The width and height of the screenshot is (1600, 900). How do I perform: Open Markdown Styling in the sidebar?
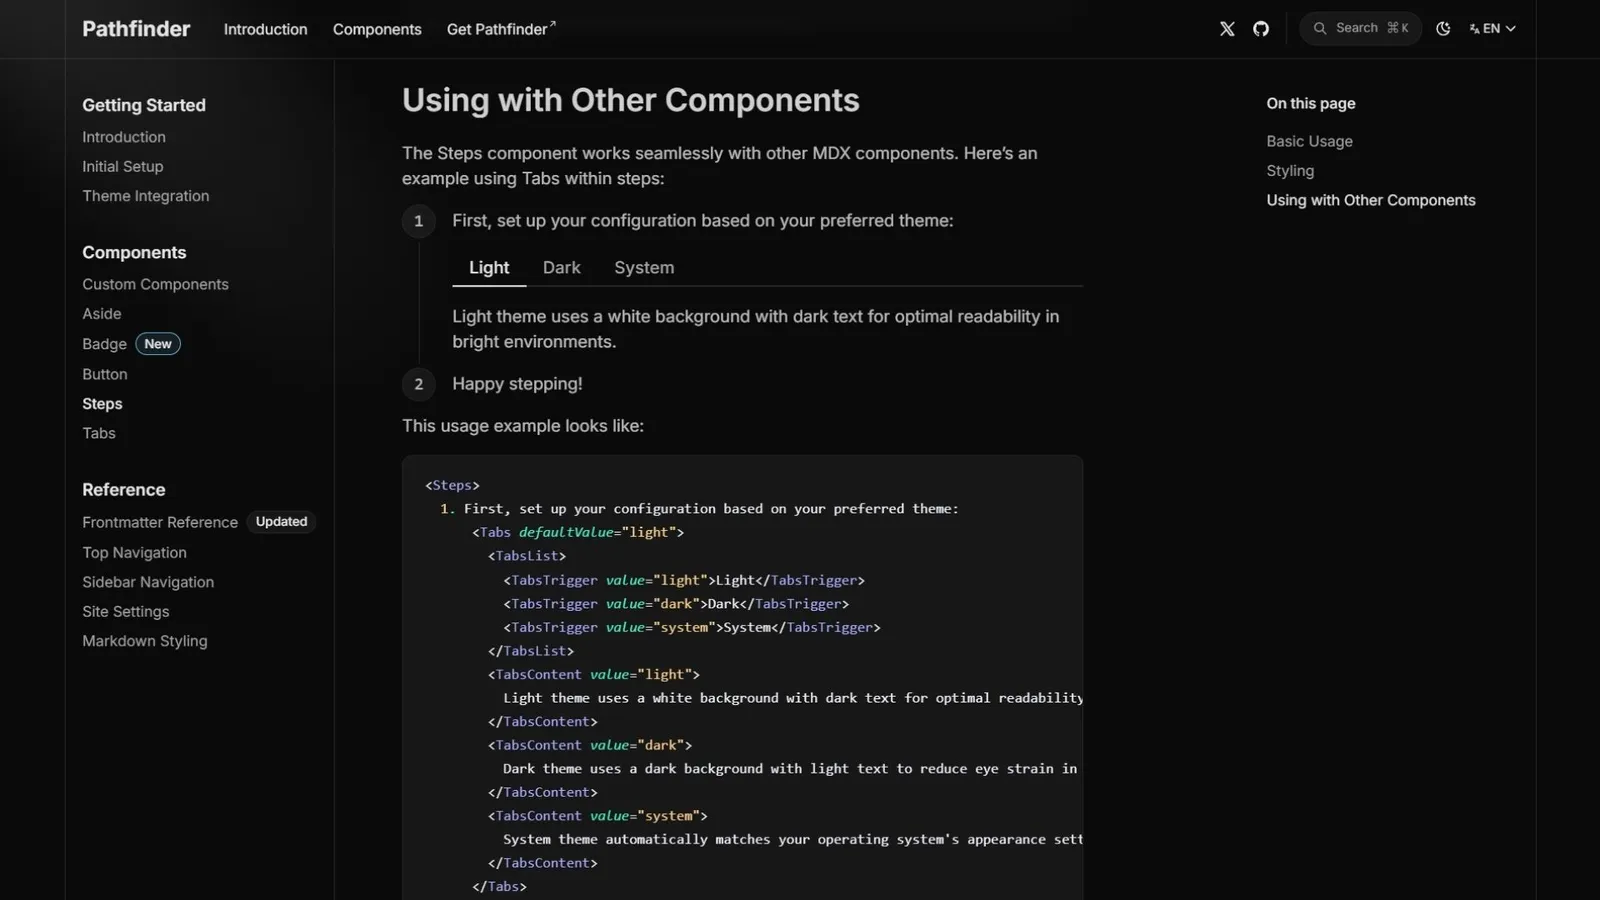tap(145, 641)
